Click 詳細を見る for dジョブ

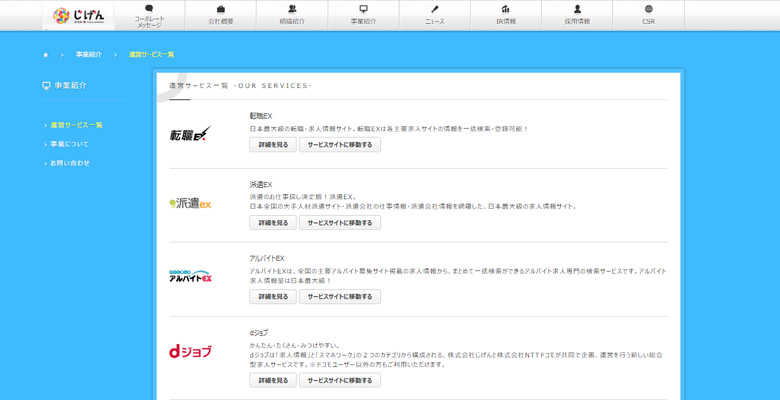click(x=273, y=381)
